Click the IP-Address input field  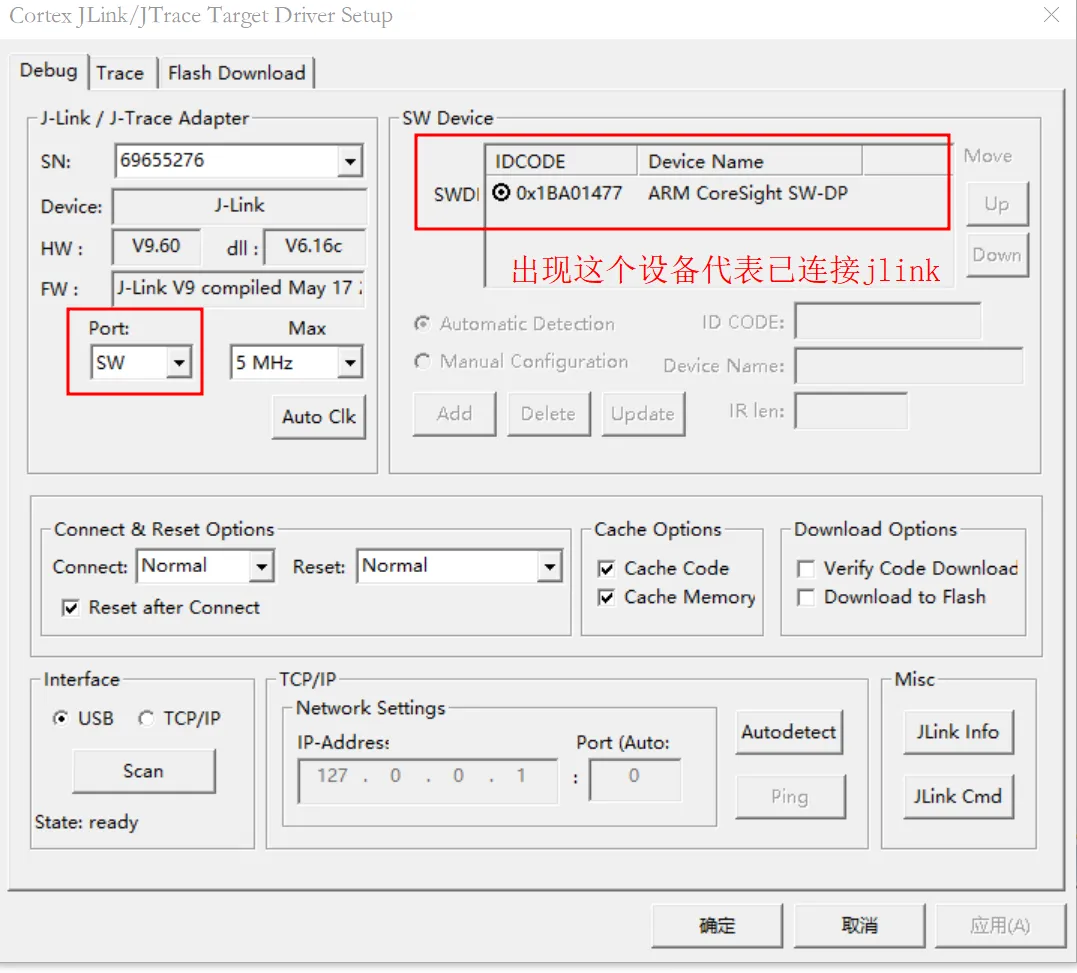click(428, 780)
